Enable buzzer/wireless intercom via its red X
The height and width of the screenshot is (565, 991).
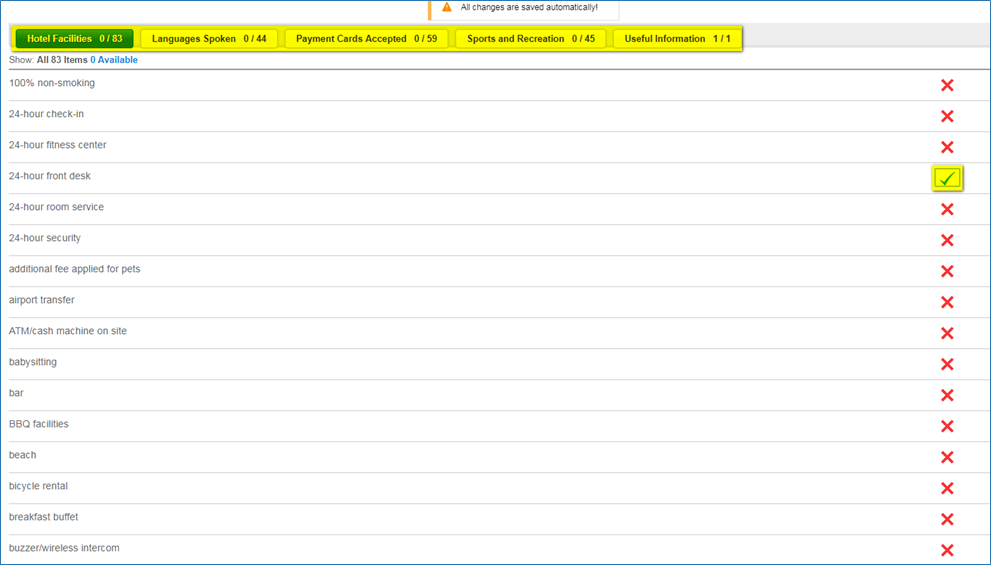pyautogui.click(x=947, y=550)
